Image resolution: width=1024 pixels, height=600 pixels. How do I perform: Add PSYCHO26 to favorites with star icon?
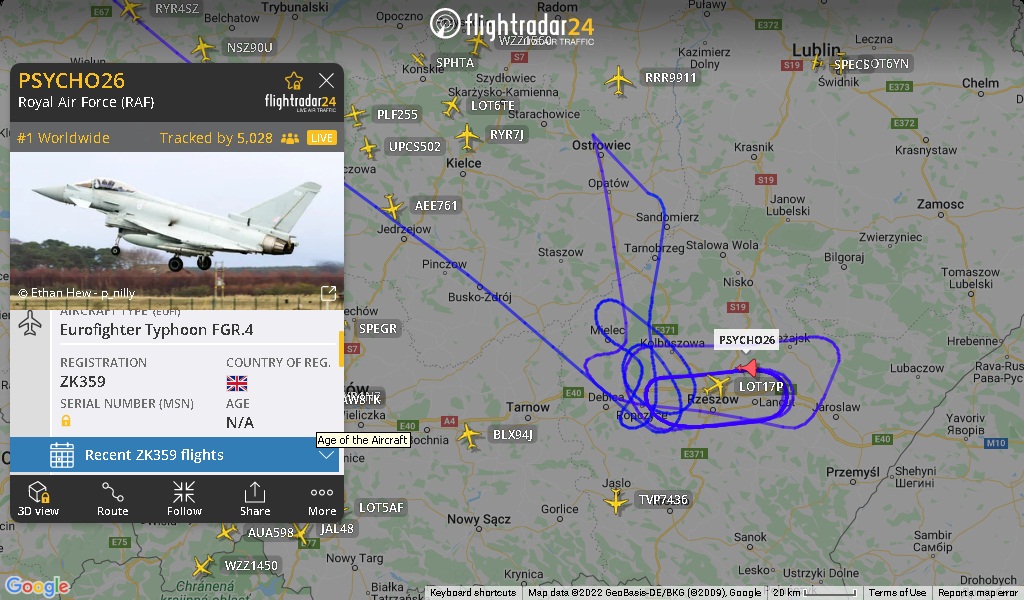coord(294,80)
